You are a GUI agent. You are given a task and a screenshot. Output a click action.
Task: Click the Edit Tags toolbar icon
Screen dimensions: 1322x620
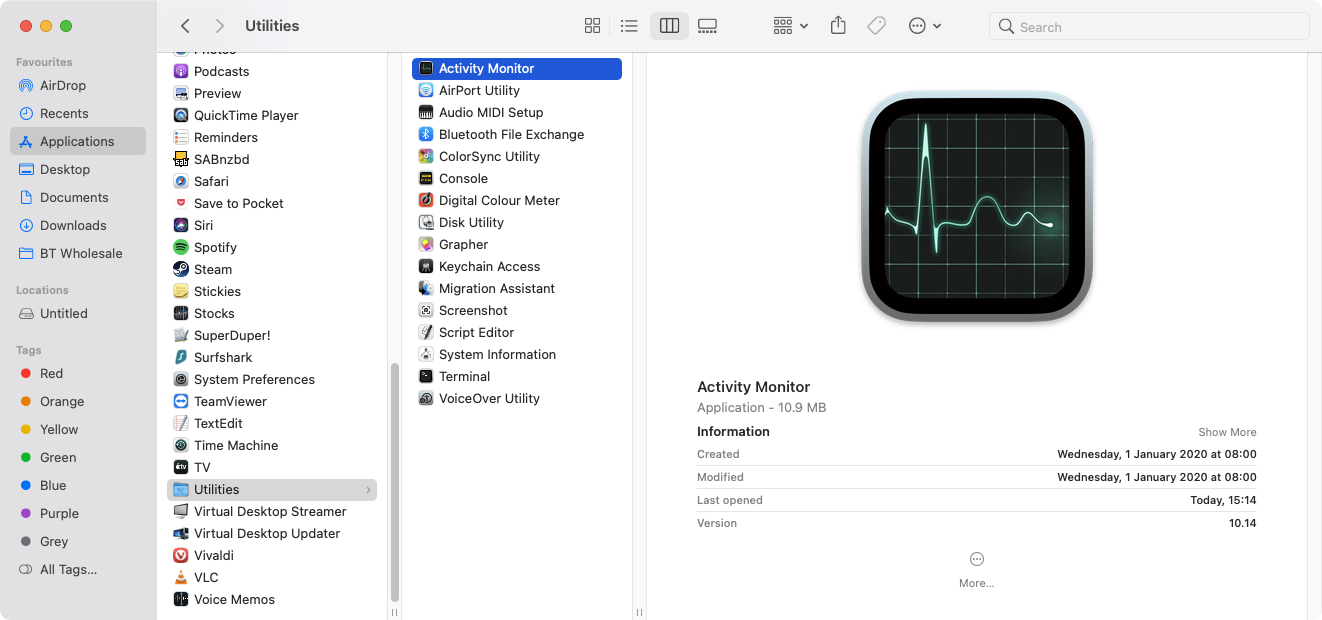coord(876,26)
